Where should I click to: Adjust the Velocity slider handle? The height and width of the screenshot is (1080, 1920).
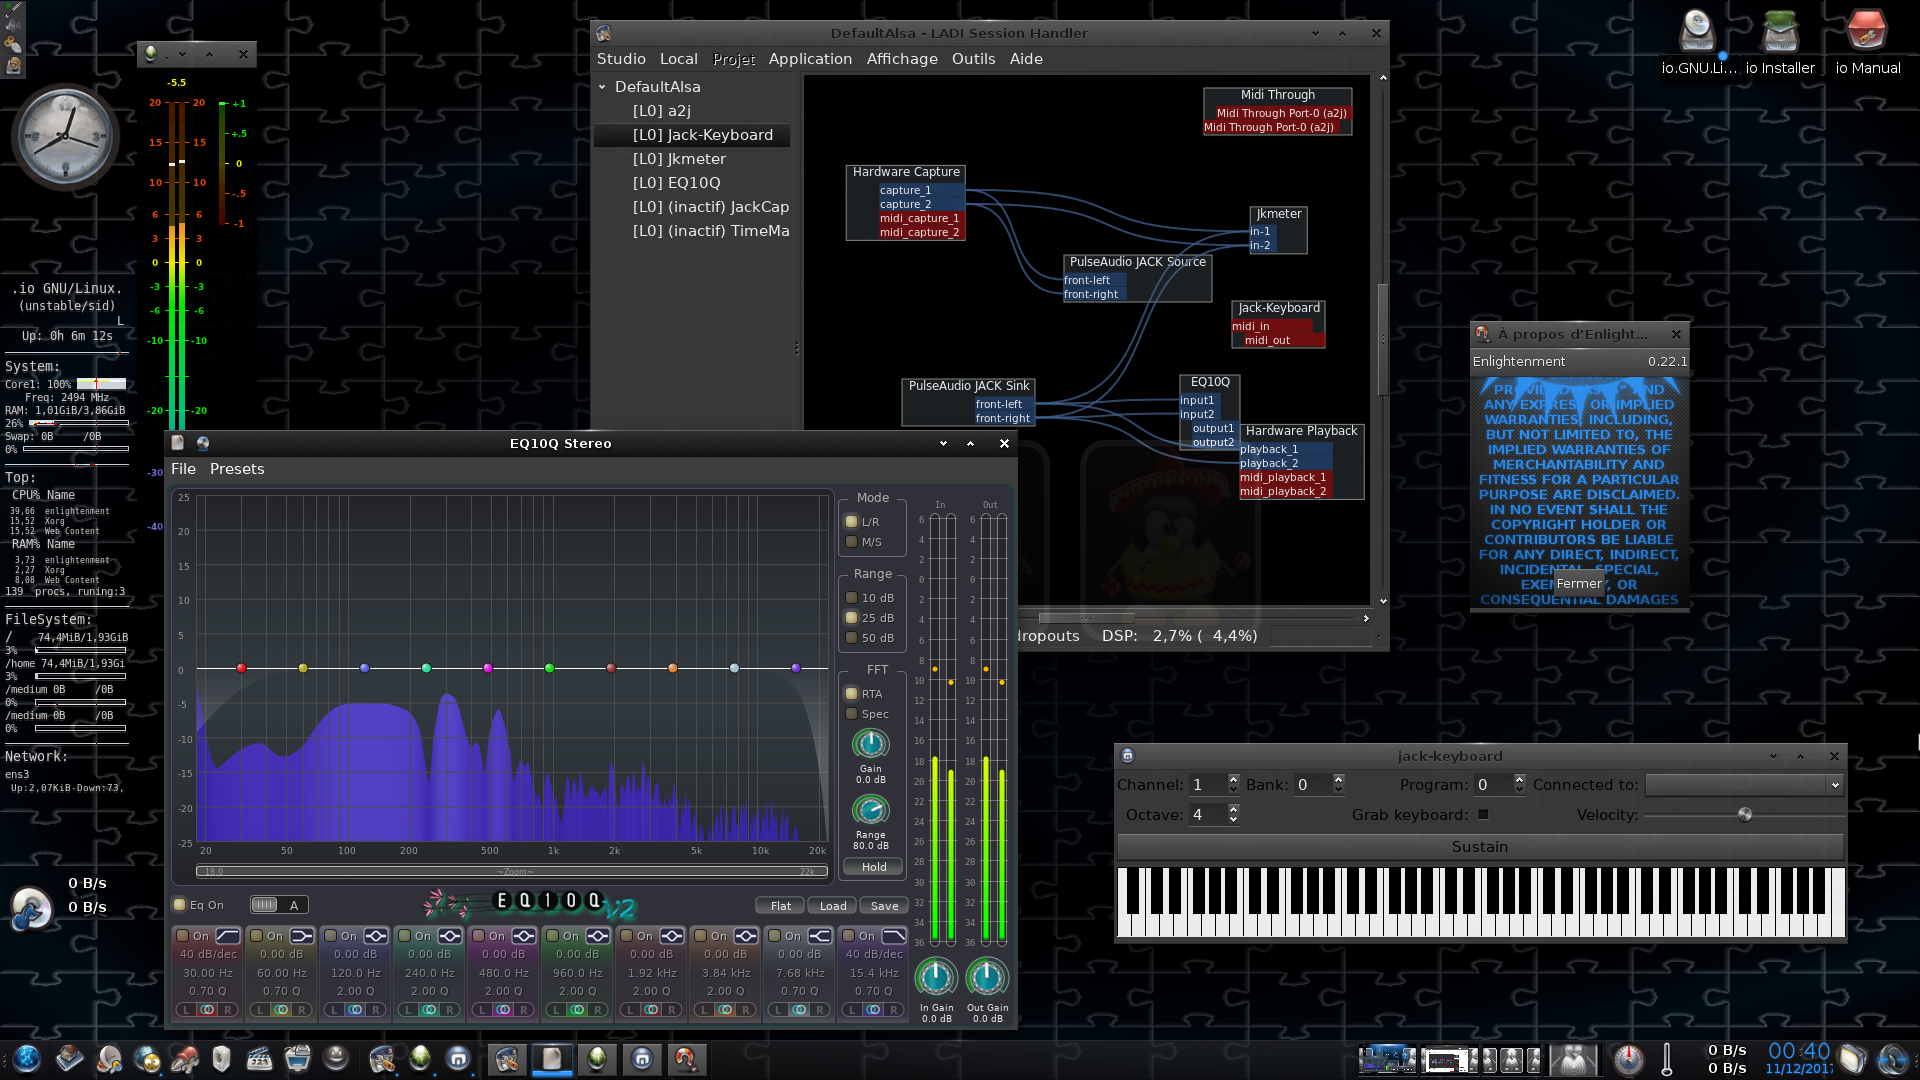(1745, 815)
